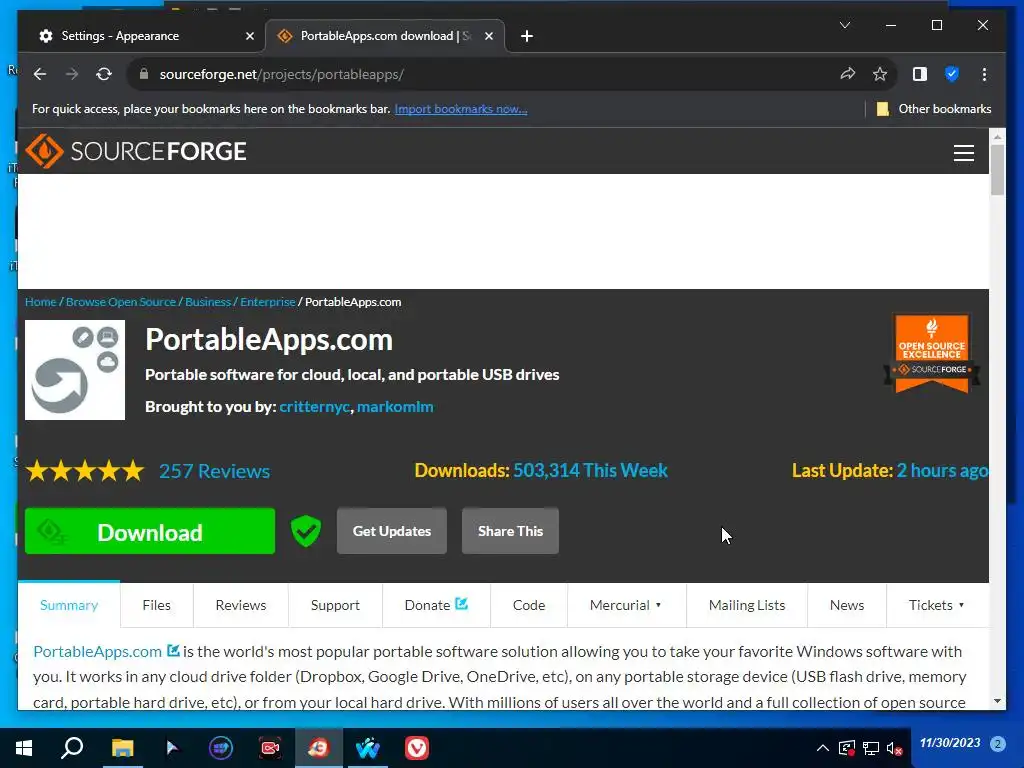Open a new tab with plus button
The height and width of the screenshot is (768, 1024).
(526, 36)
